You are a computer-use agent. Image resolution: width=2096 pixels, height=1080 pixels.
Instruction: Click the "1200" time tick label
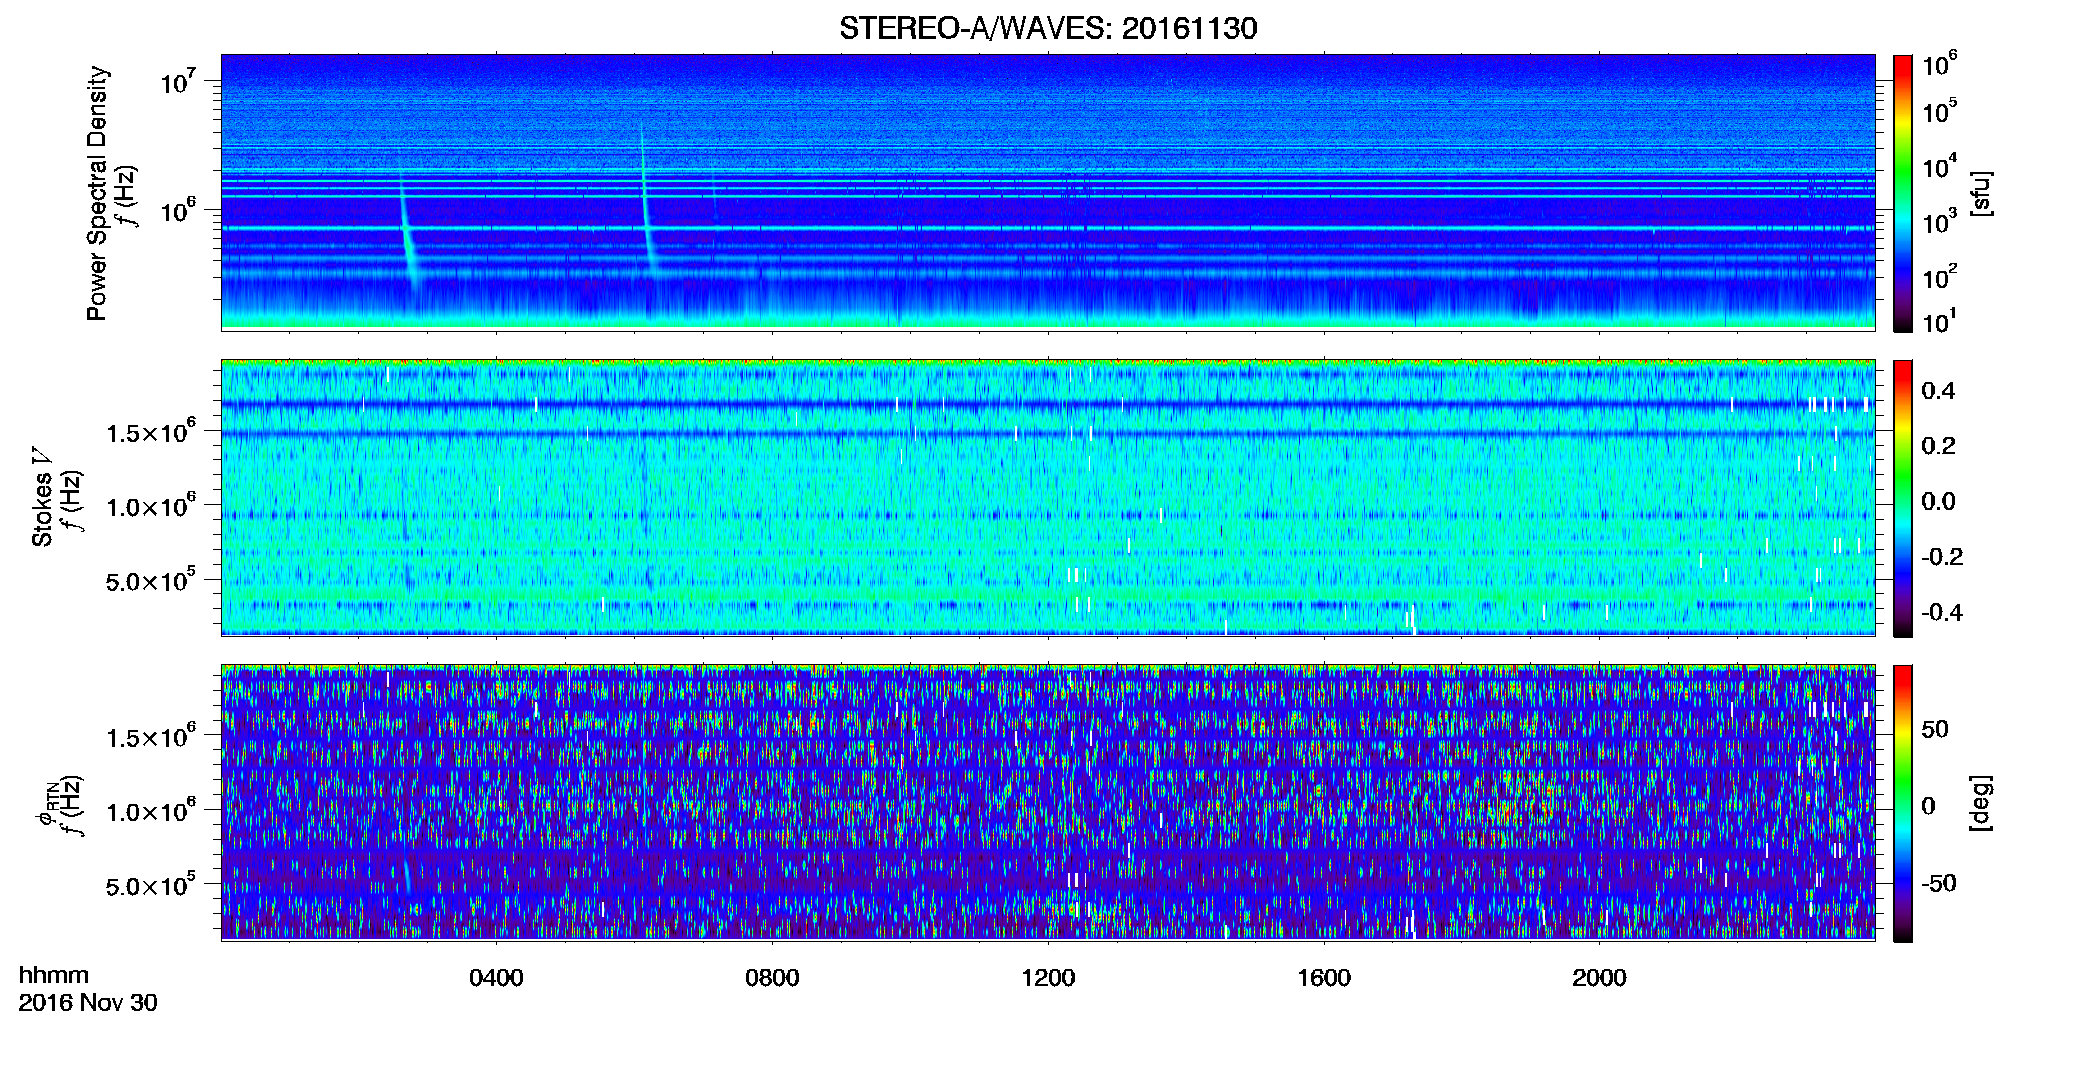tap(1048, 977)
